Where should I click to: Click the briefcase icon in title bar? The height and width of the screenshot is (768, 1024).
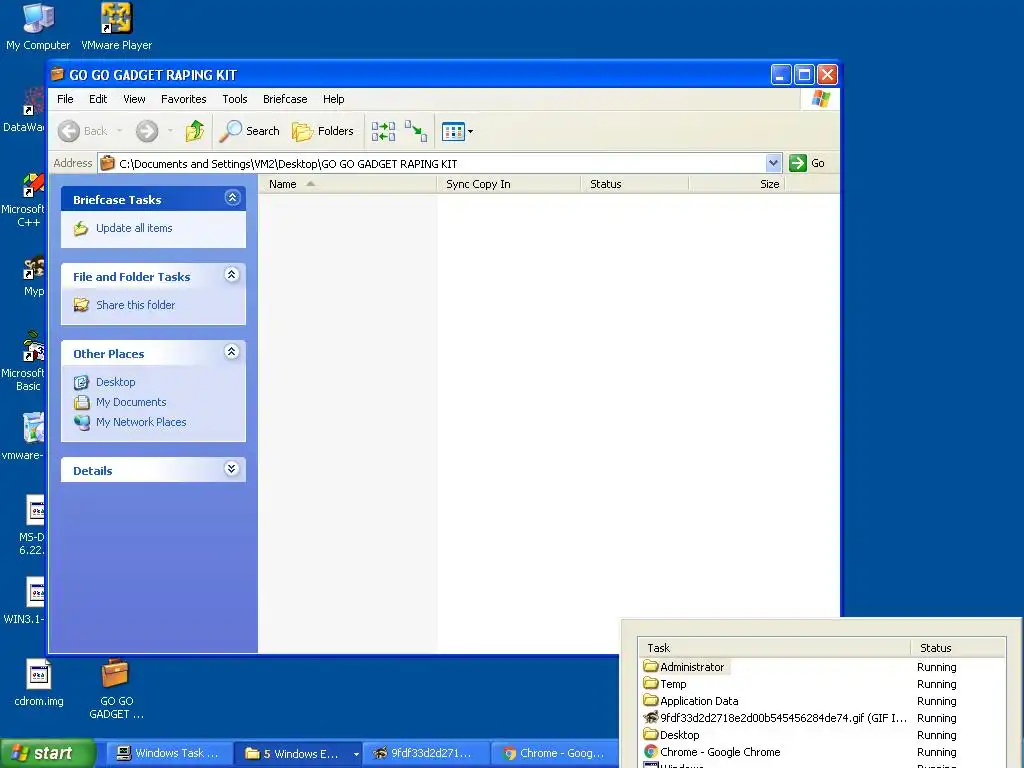click(x=58, y=74)
